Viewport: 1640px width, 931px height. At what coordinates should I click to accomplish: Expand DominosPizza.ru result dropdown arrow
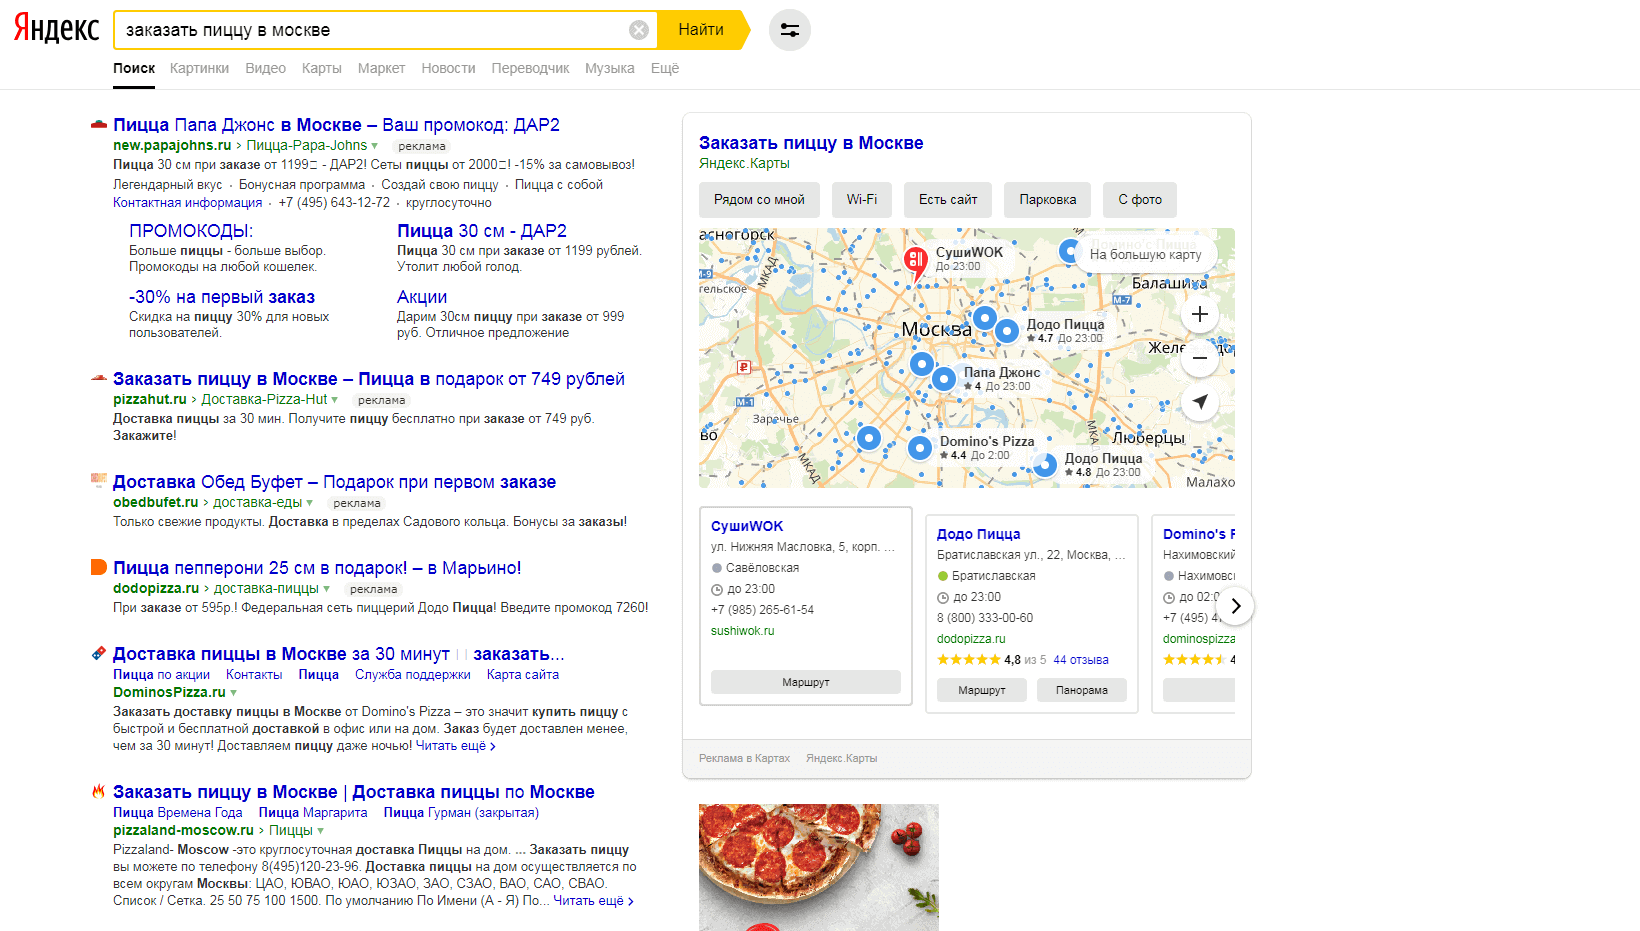point(234,693)
